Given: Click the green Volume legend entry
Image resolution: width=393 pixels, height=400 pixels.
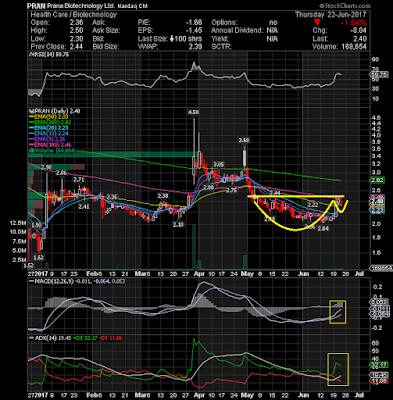Looking at the screenshot, I should point(50,150).
